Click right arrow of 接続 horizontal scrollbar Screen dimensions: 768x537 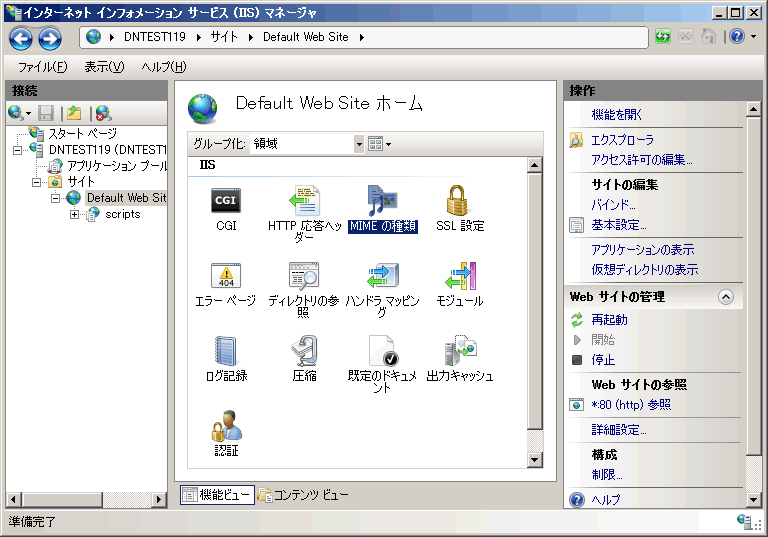pyautogui.click(x=158, y=500)
